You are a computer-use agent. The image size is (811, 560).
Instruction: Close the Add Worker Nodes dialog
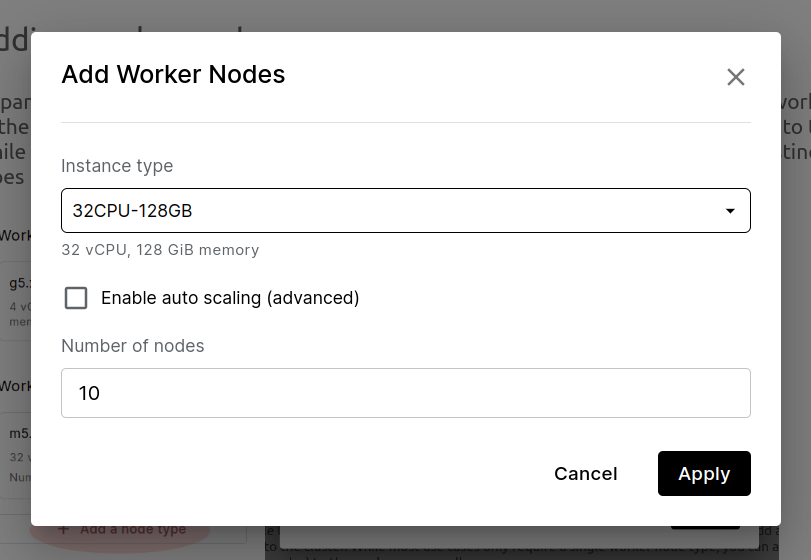[735, 77]
